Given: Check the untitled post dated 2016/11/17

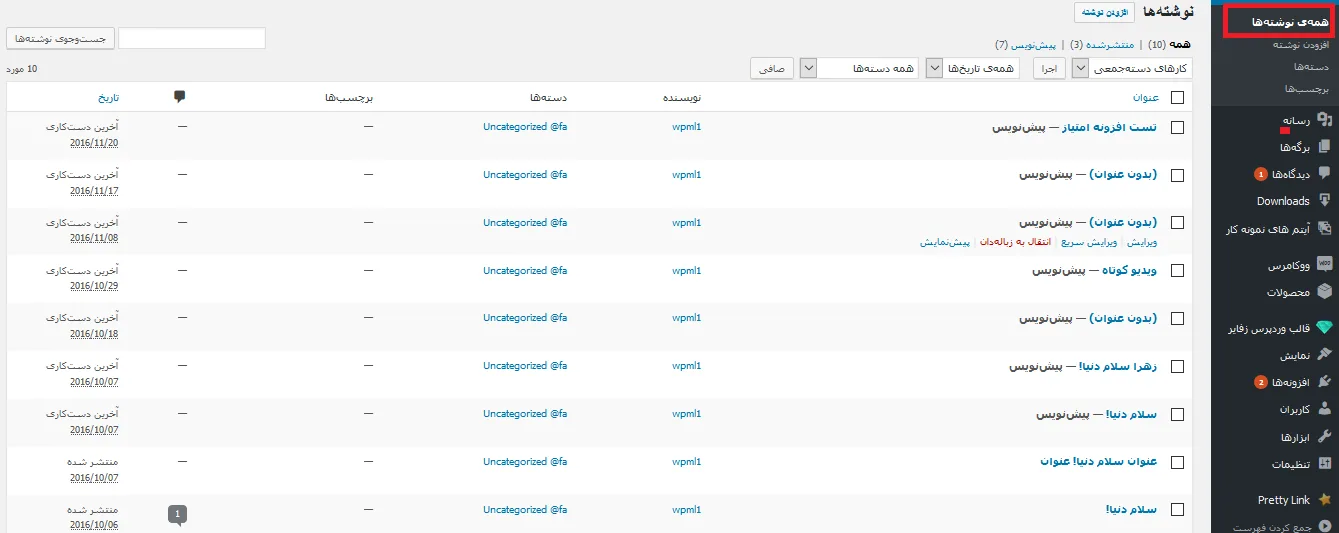Looking at the screenshot, I should [x=1177, y=175].
